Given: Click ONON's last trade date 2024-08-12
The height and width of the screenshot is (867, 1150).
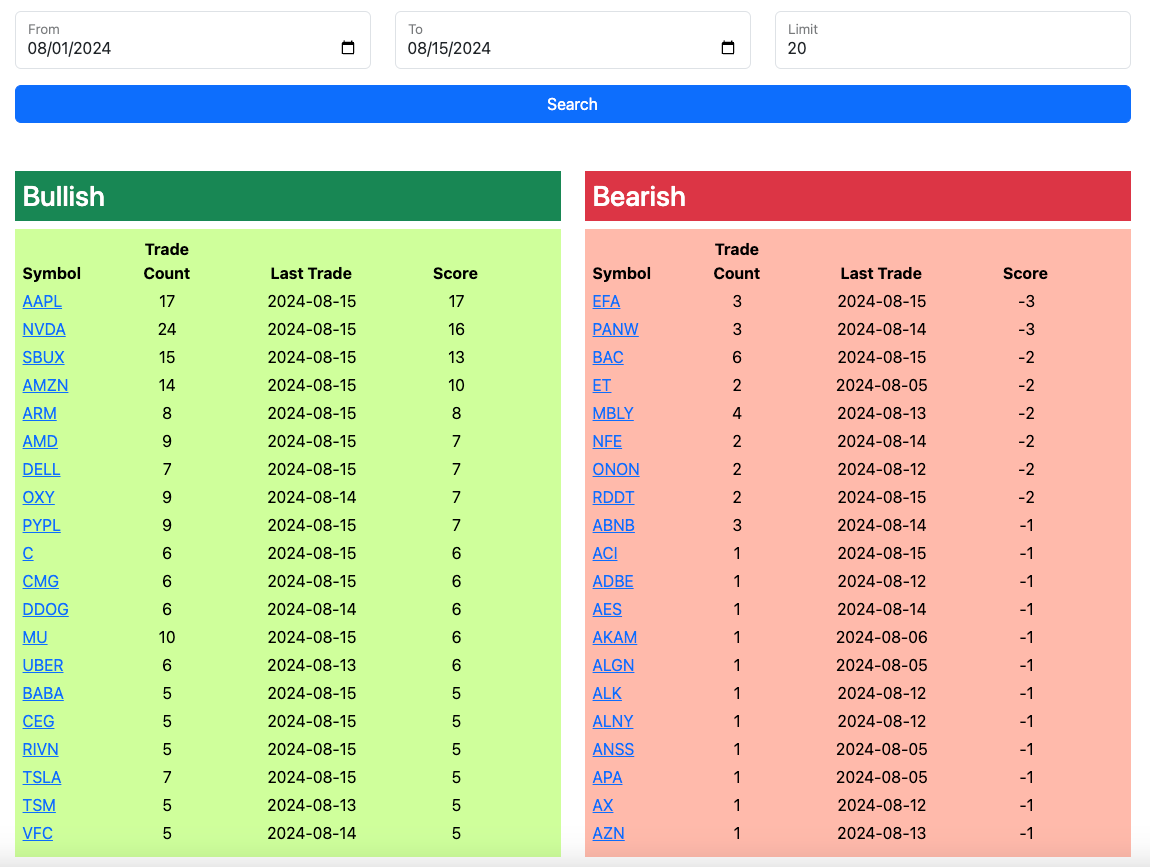Looking at the screenshot, I should [882, 469].
